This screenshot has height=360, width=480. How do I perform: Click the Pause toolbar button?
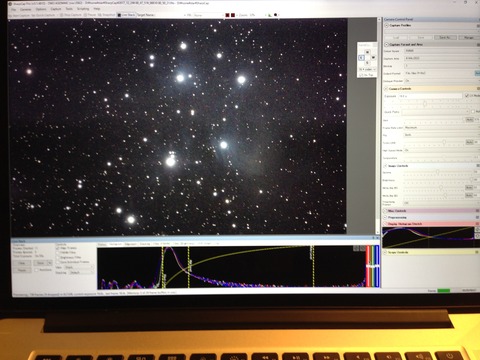[90, 15]
